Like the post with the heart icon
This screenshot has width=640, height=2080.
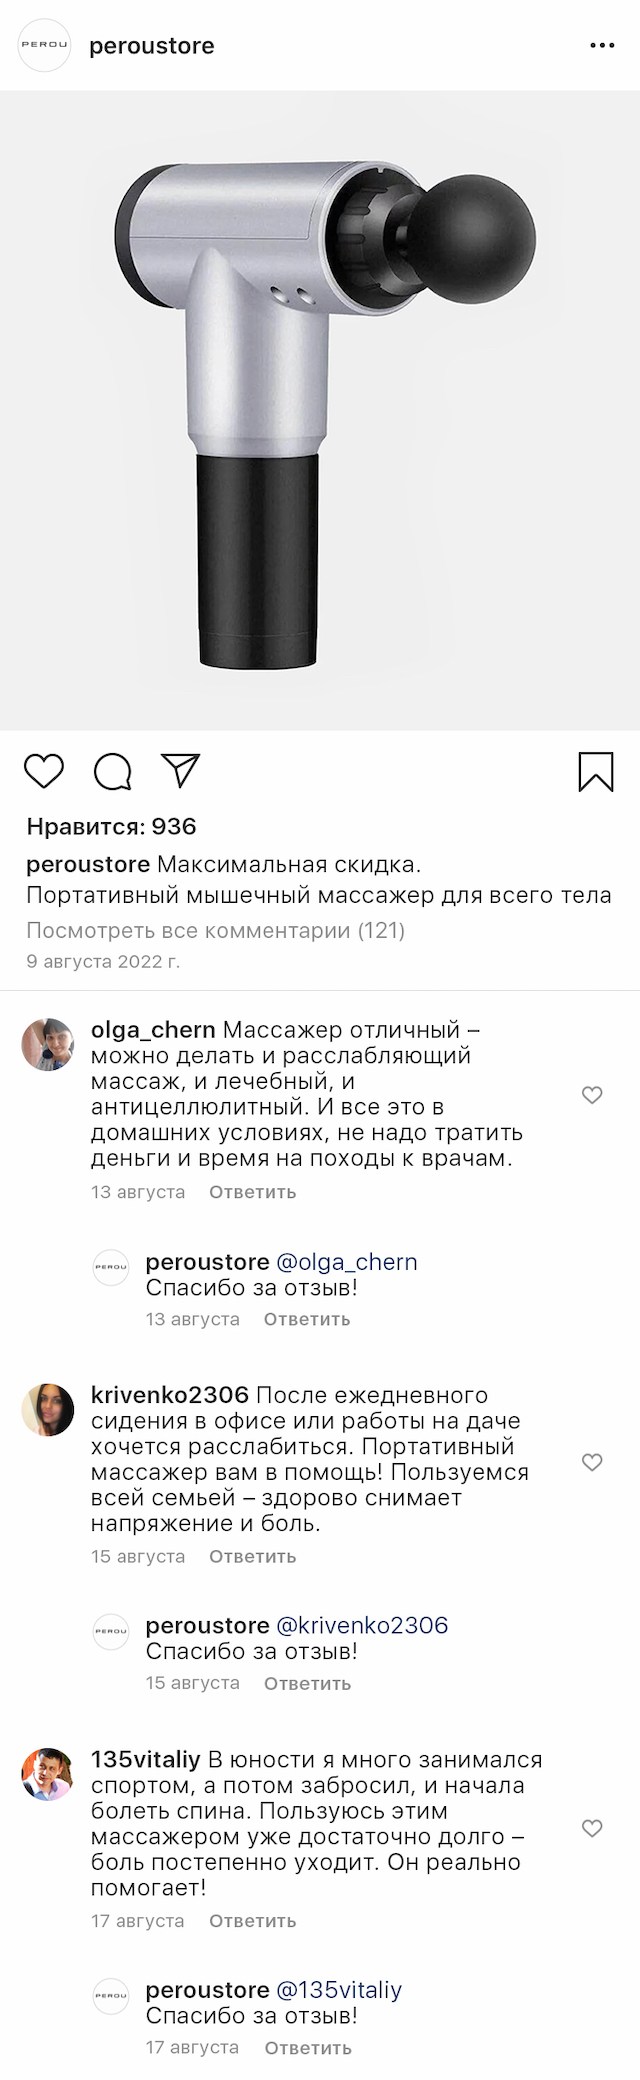[43, 771]
